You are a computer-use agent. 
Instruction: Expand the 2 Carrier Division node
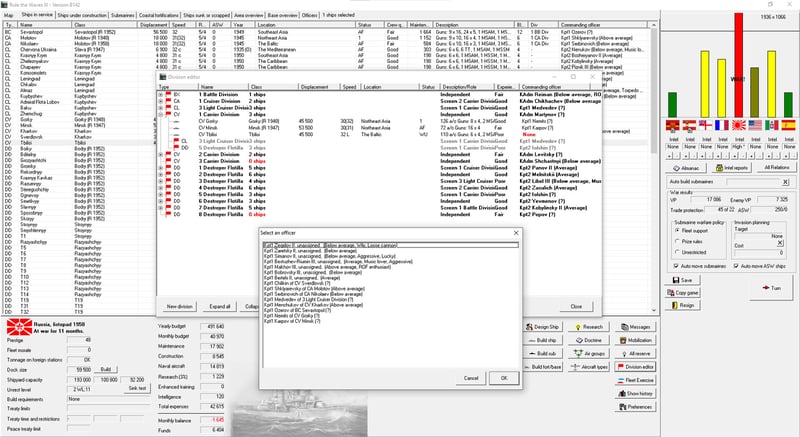161,155
